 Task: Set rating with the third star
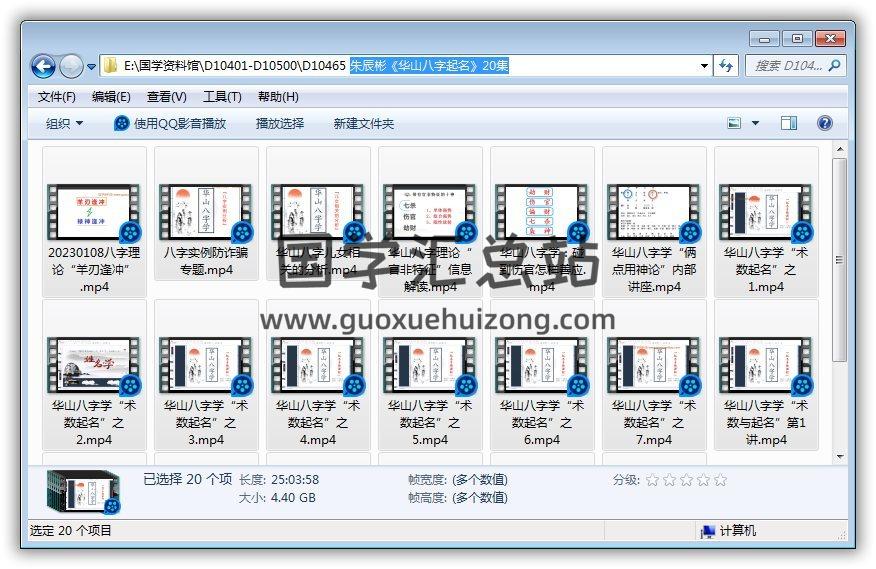point(686,480)
